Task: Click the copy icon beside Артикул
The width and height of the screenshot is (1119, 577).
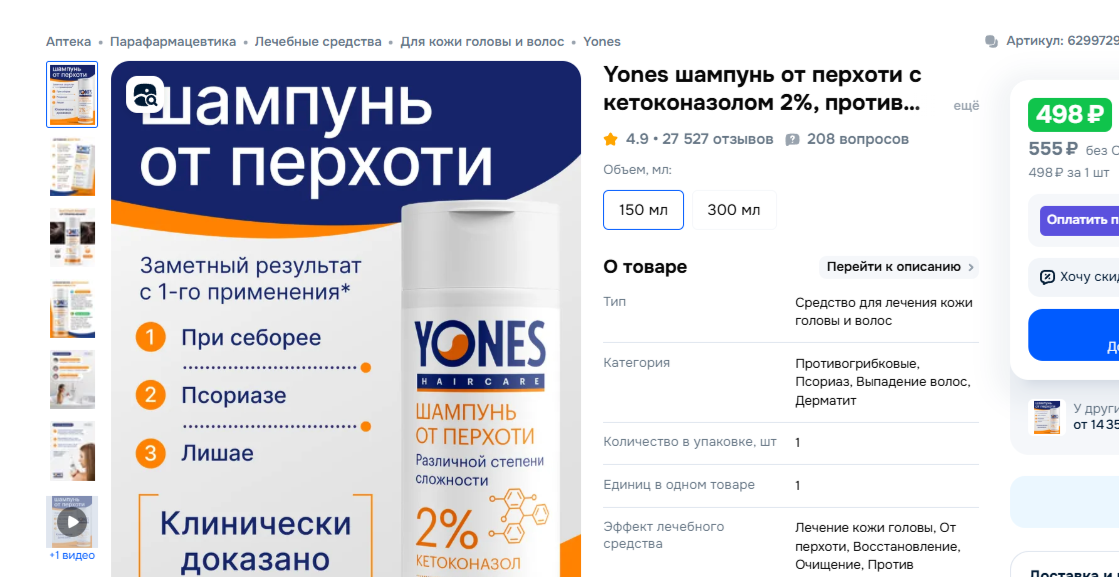Action: 991,42
